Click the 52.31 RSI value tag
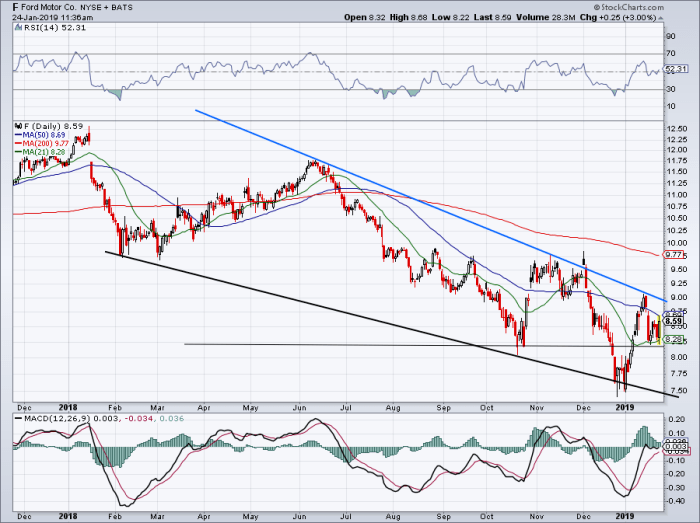The width and height of the screenshot is (700, 523). 676,69
